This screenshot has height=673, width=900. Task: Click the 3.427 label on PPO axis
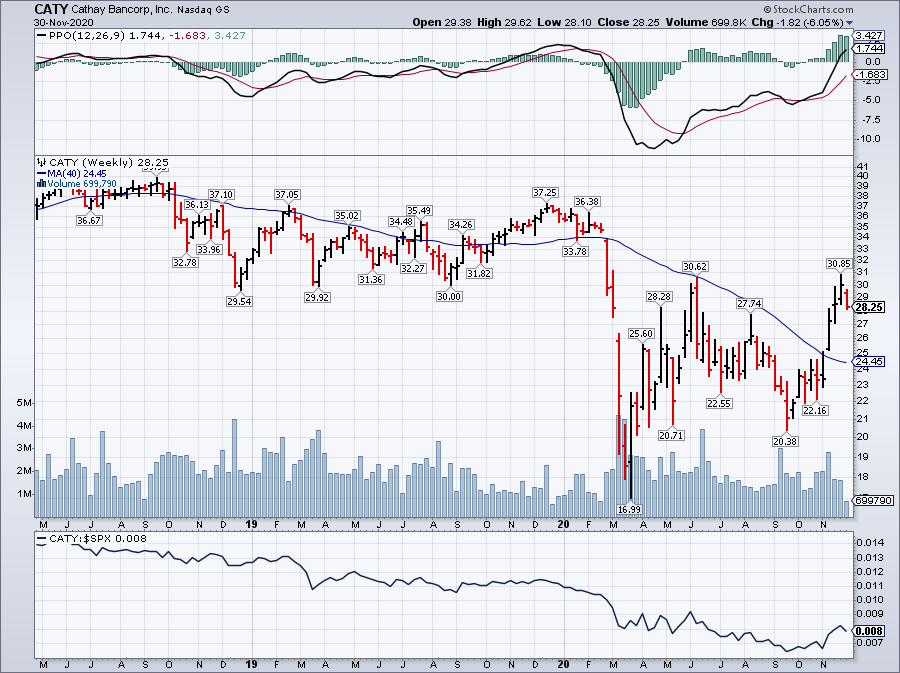(x=869, y=36)
